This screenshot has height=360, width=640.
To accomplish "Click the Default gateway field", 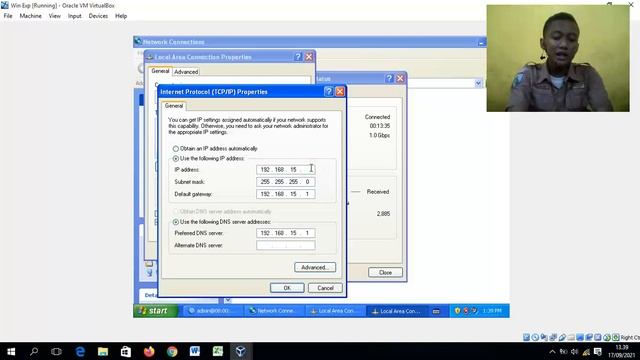I will coord(286,194).
